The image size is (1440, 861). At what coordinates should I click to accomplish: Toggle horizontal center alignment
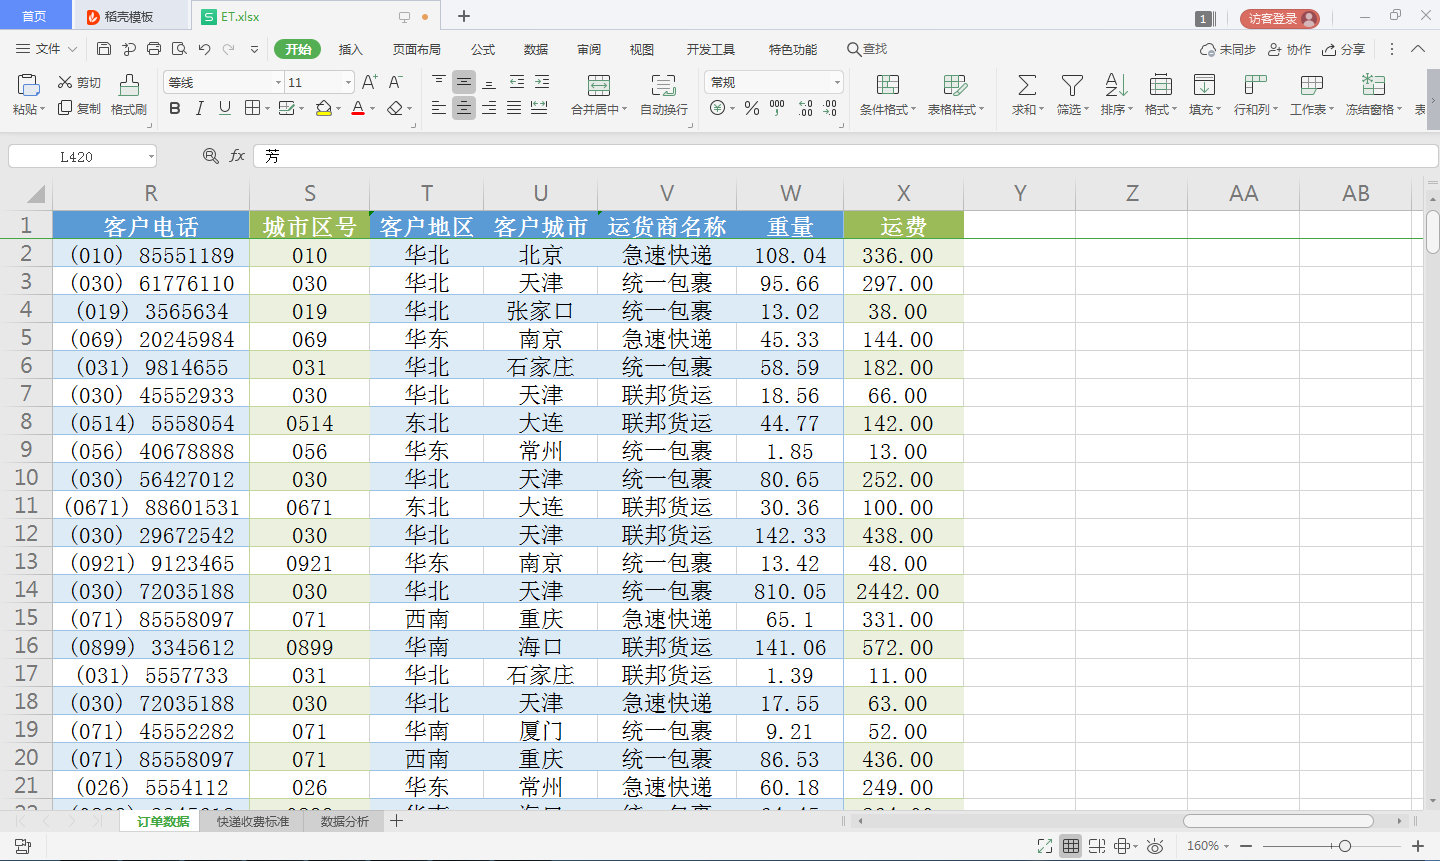click(x=464, y=108)
